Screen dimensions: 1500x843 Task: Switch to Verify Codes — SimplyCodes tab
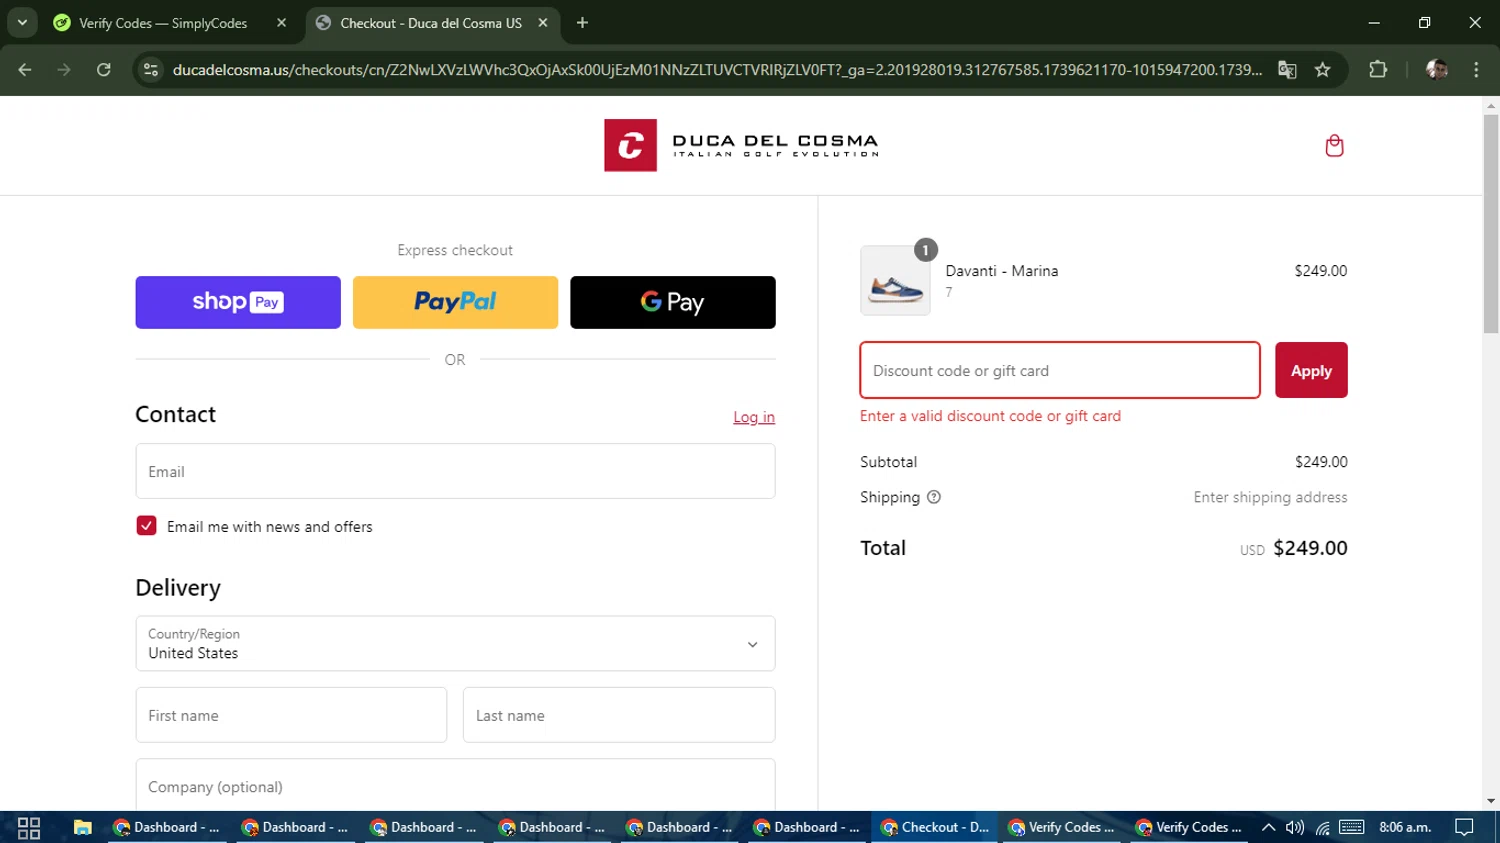170,23
